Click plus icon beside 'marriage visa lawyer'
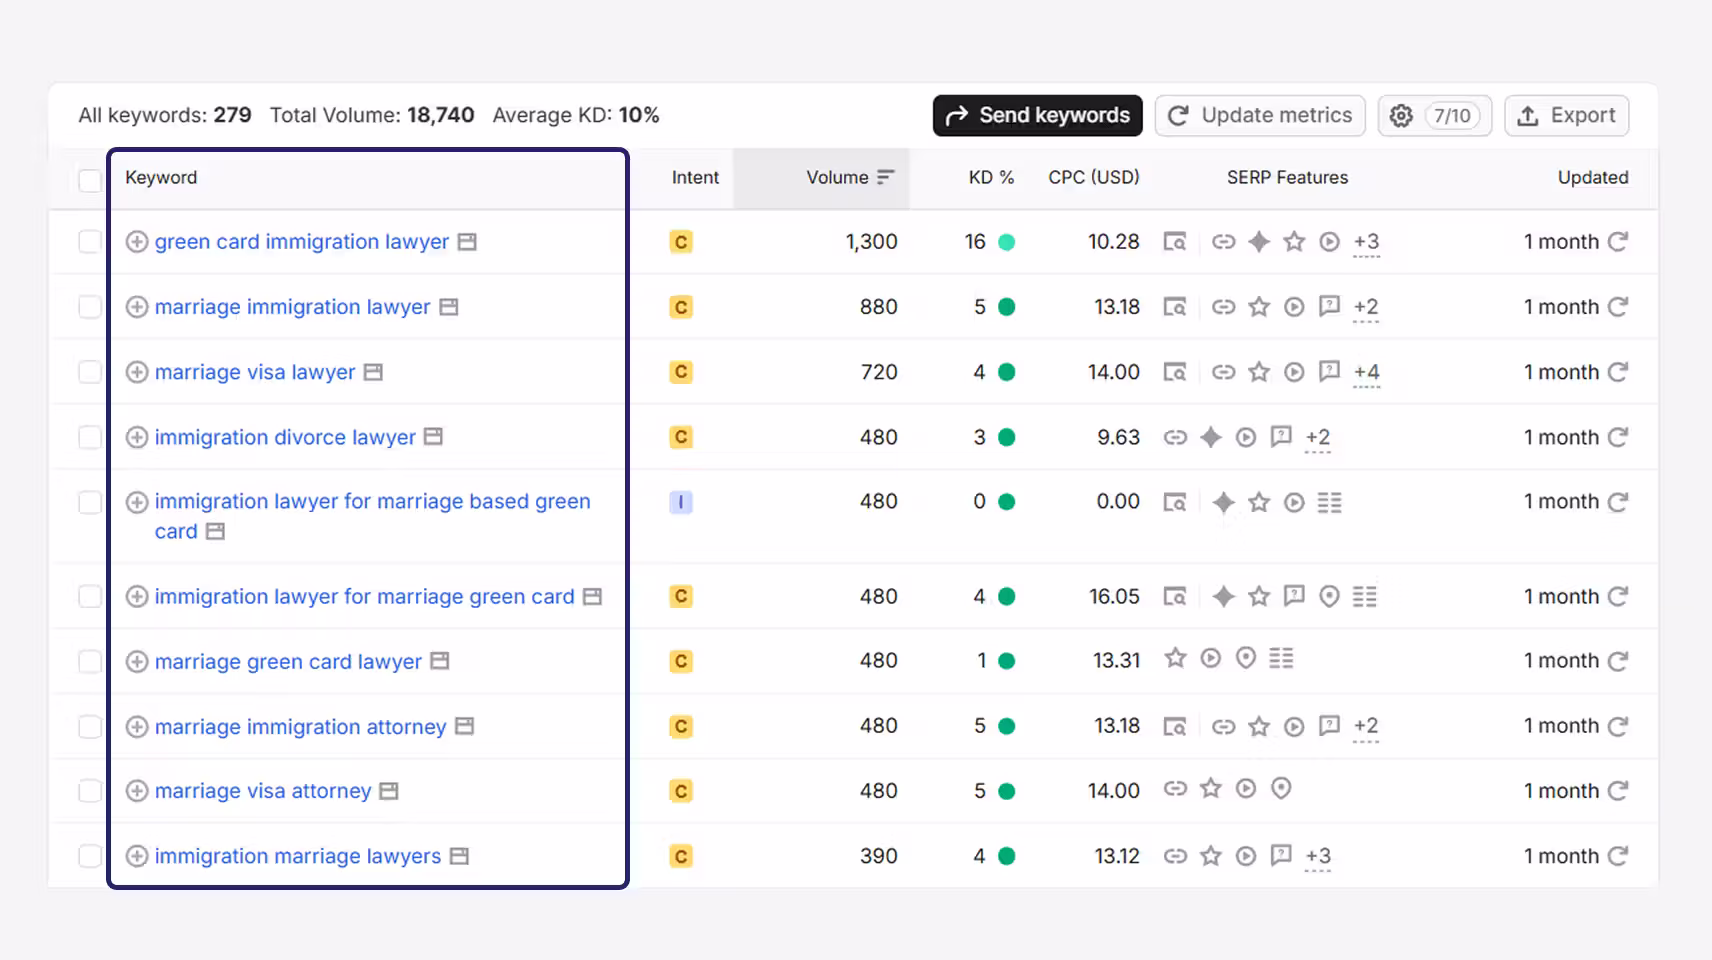Image resolution: width=1712 pixels, height=960 pixels. point(137,372)
